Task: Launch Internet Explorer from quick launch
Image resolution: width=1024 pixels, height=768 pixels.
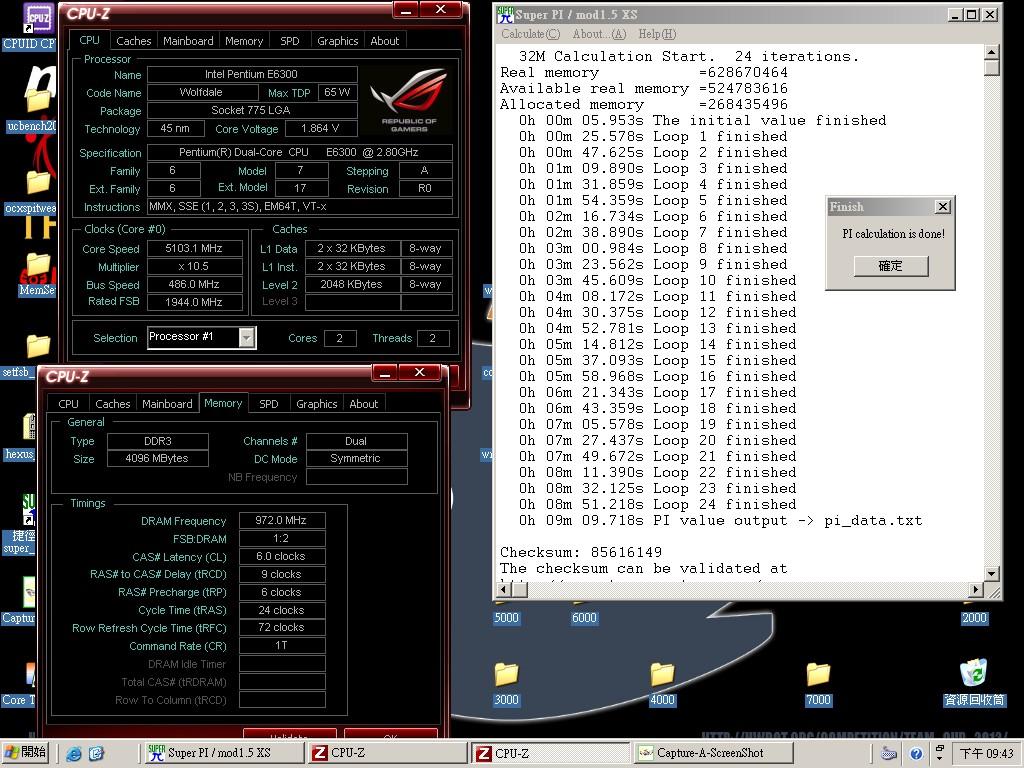Action: pyautogui.click(x=74, y=754)
